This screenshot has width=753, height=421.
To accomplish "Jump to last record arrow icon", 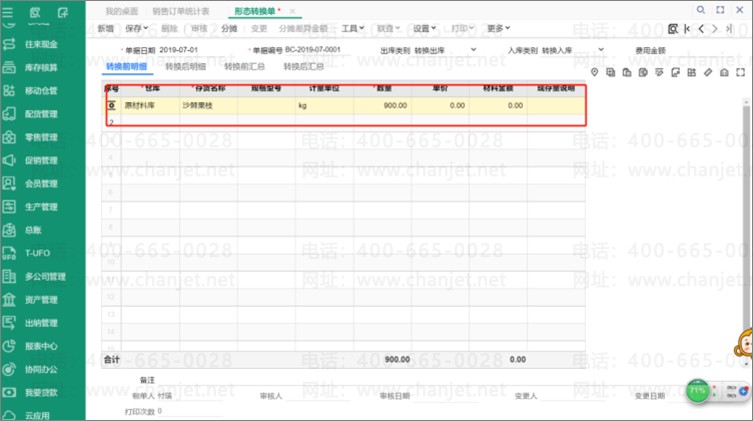I will (x=729, y=29).
